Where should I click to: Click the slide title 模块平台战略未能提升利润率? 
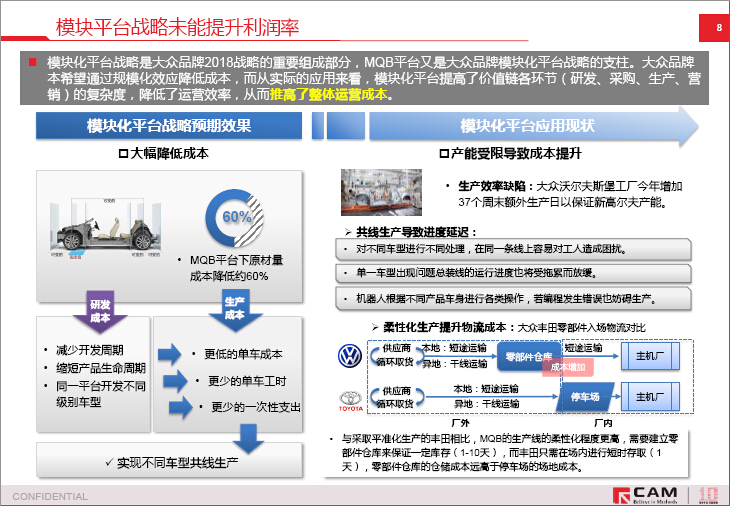pyautogui.click(x=177, y=27)
